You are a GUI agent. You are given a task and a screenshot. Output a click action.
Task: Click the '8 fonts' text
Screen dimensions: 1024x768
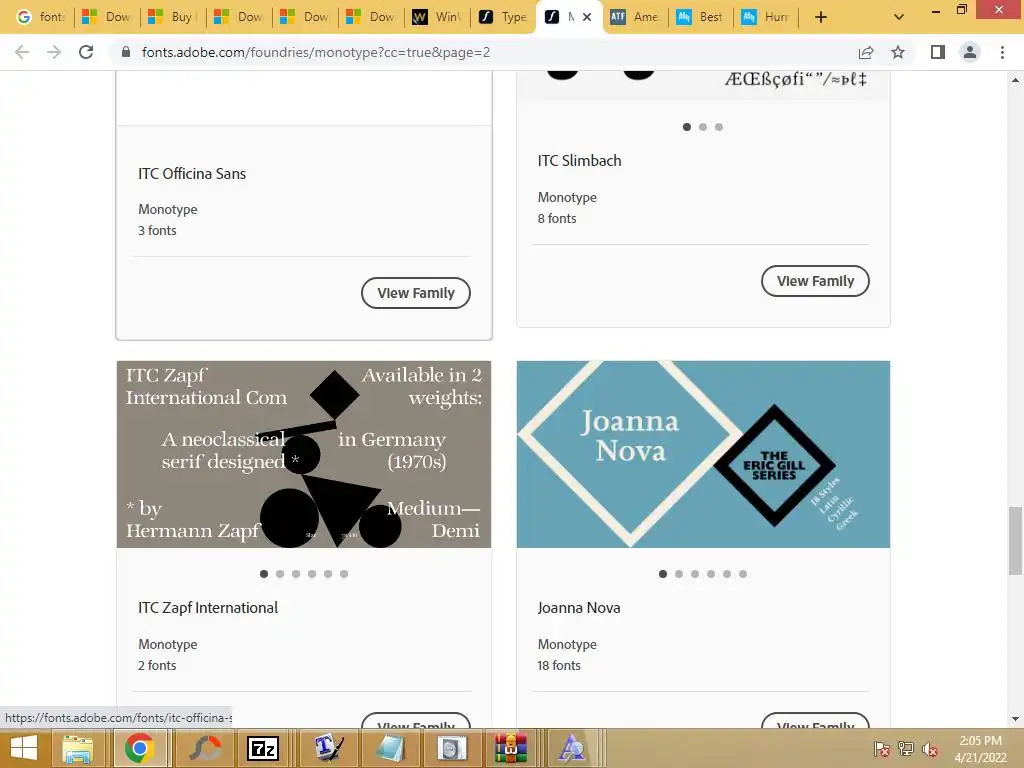556,219
